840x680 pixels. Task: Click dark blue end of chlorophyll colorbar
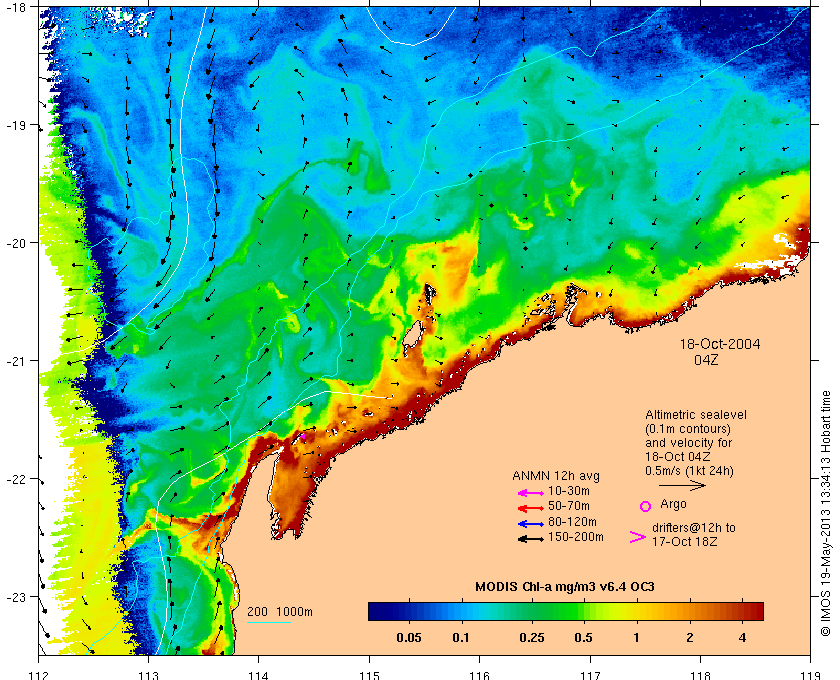pos(375,611)
